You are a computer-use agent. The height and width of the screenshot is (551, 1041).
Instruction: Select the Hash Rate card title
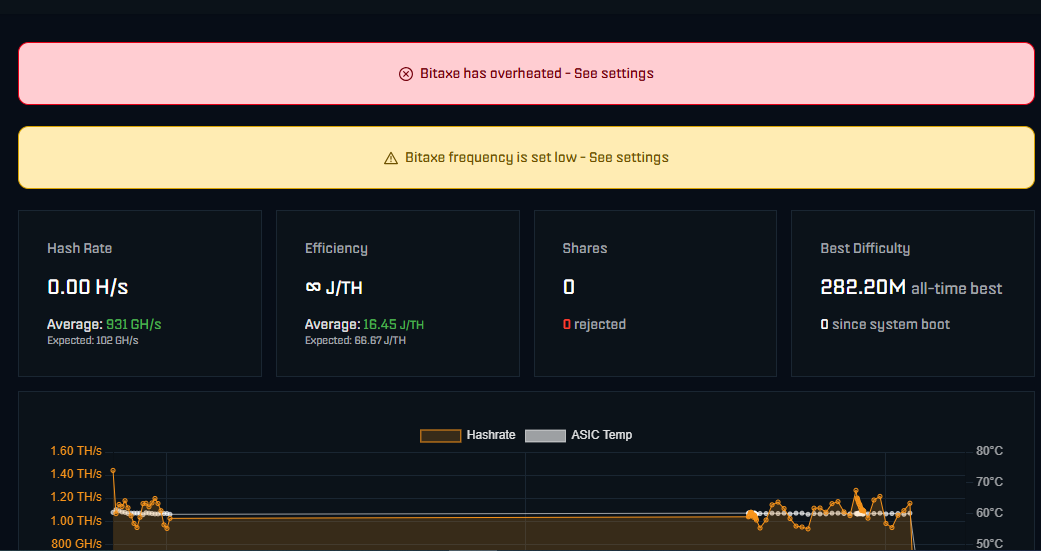pos(80,248)
